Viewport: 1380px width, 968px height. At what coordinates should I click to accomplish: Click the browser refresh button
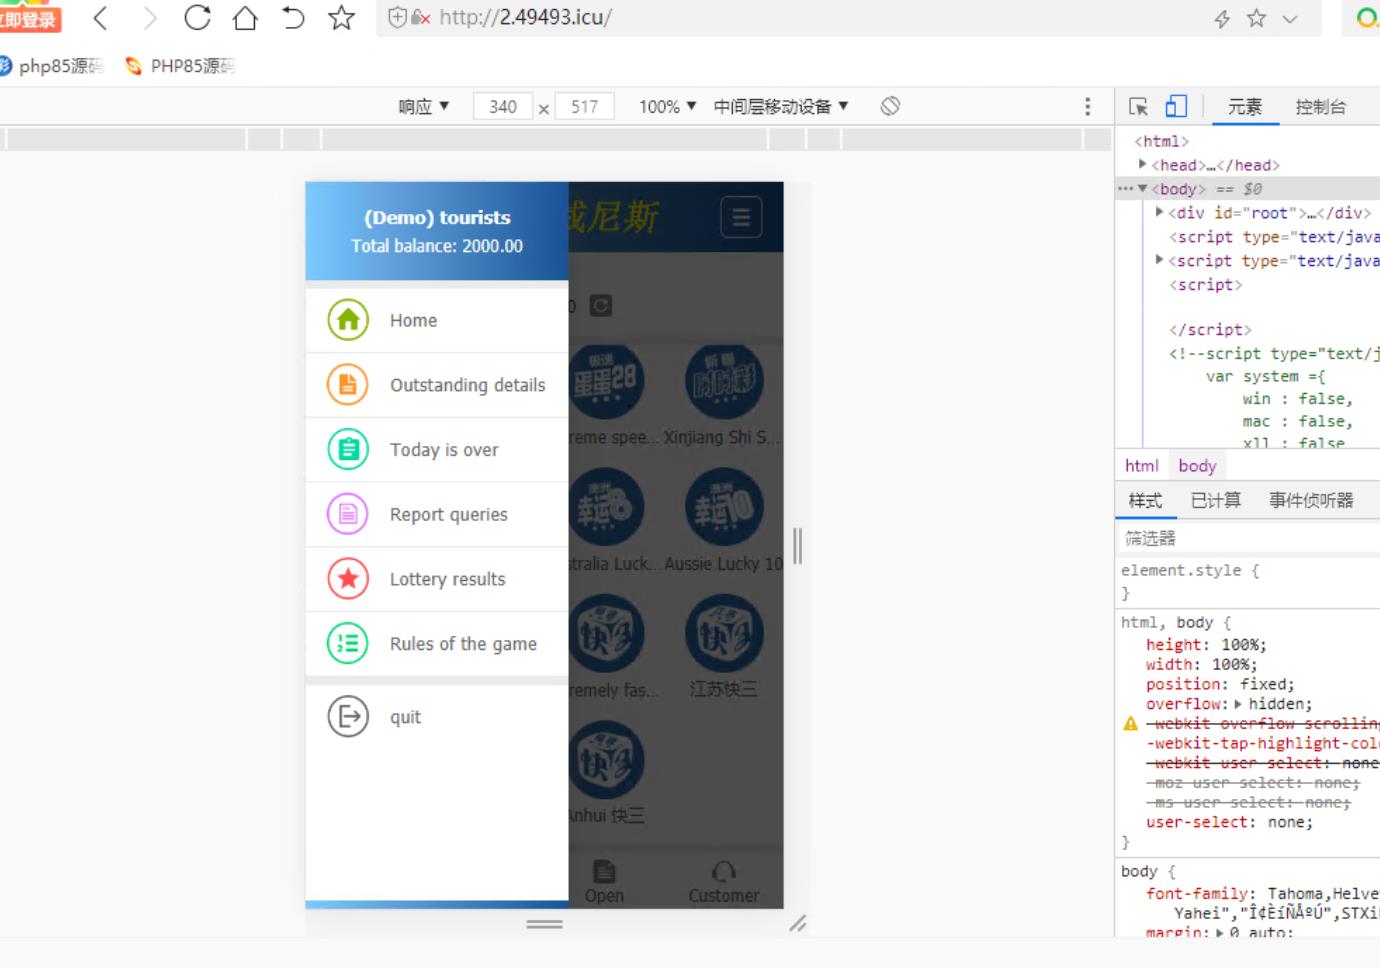click(197, 18)
